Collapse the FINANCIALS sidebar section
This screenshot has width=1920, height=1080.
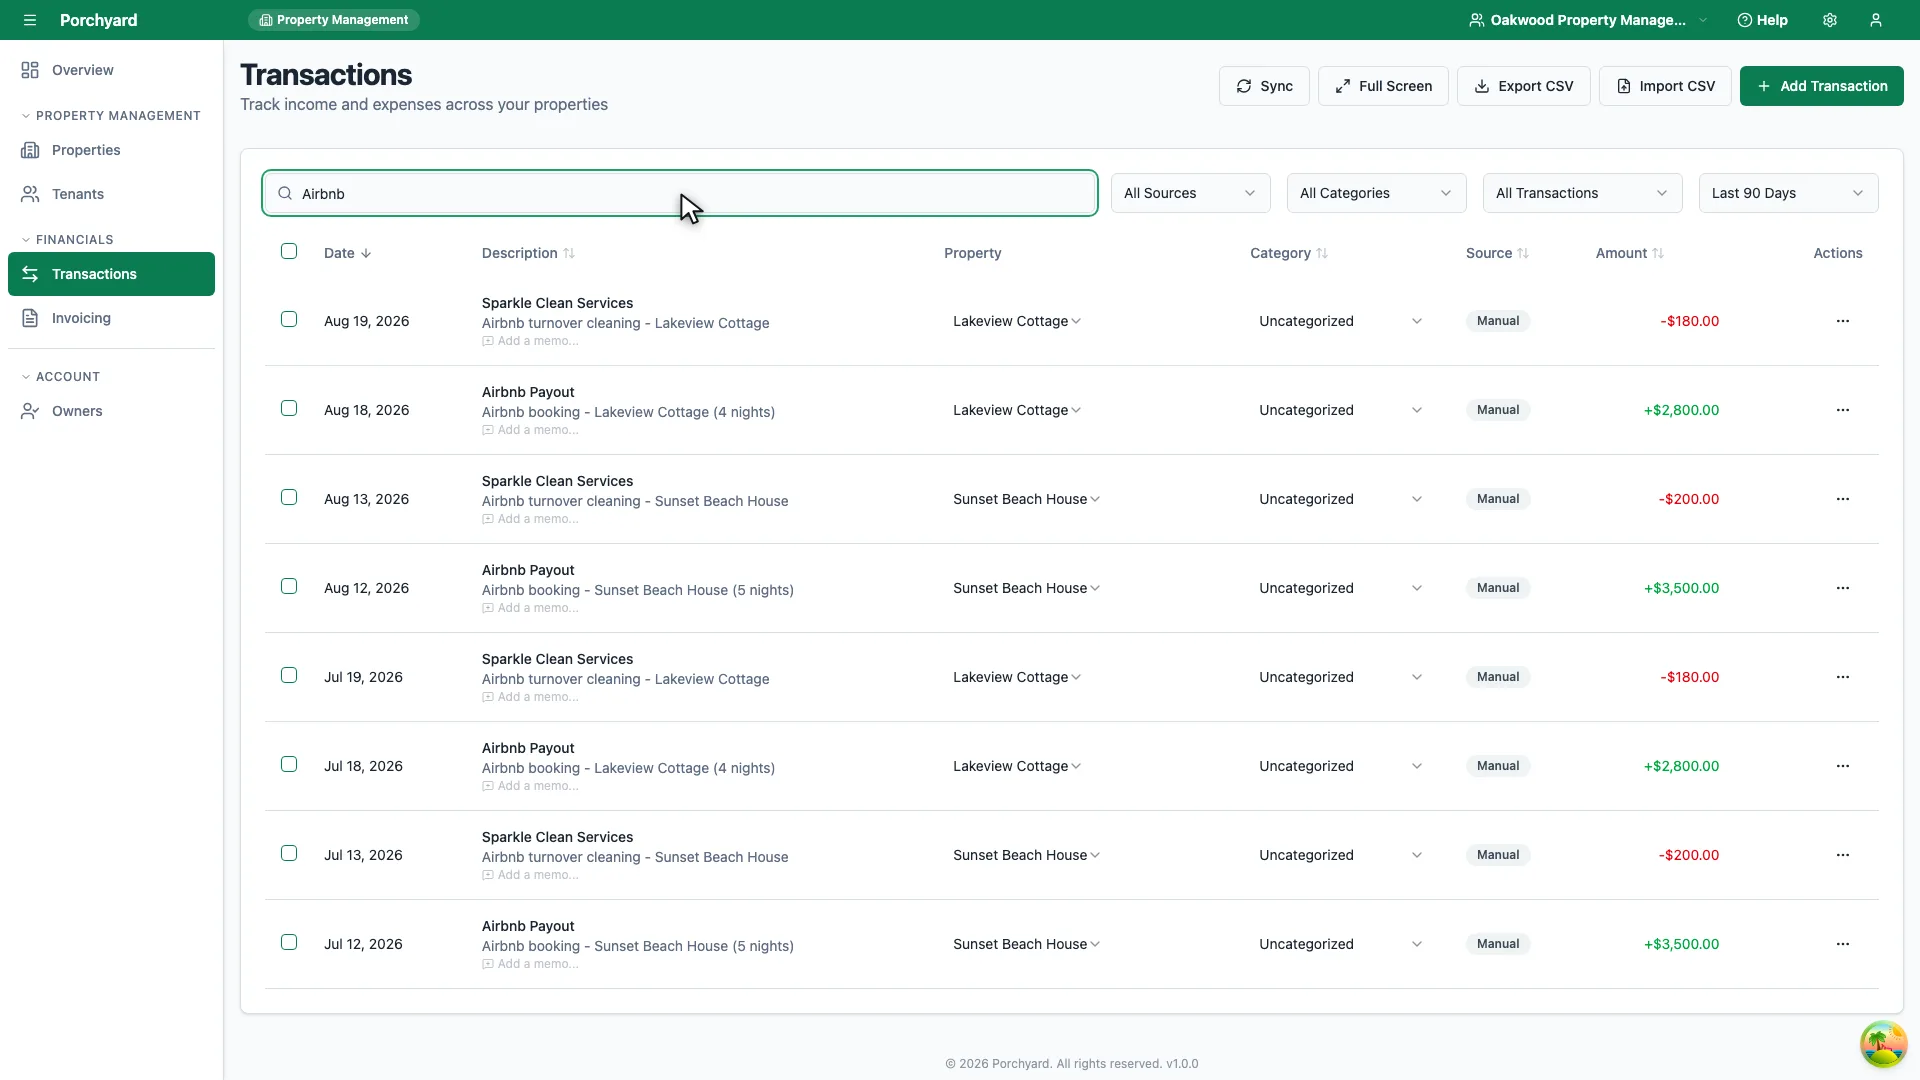(68, 240)
